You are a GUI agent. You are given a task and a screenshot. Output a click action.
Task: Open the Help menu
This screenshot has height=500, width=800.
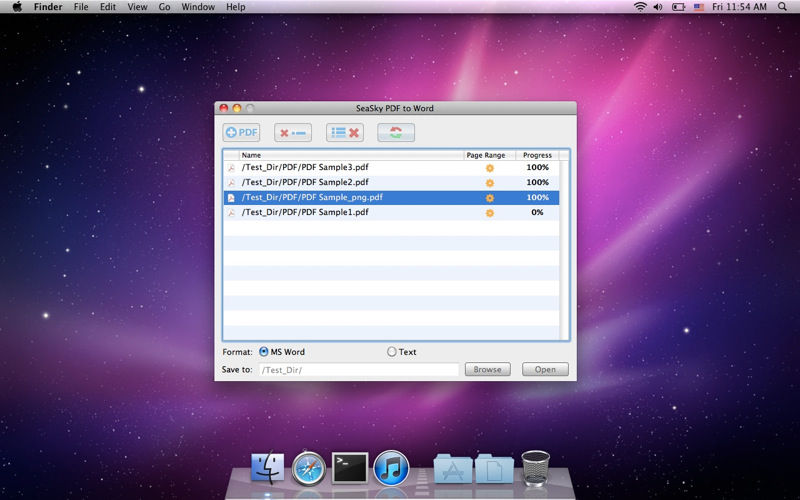[x=236, y=7]
